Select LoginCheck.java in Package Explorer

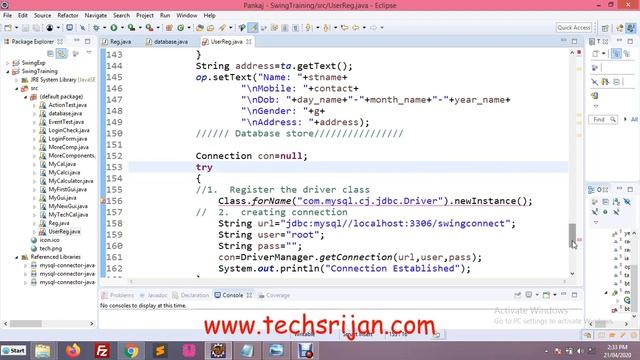69,130
